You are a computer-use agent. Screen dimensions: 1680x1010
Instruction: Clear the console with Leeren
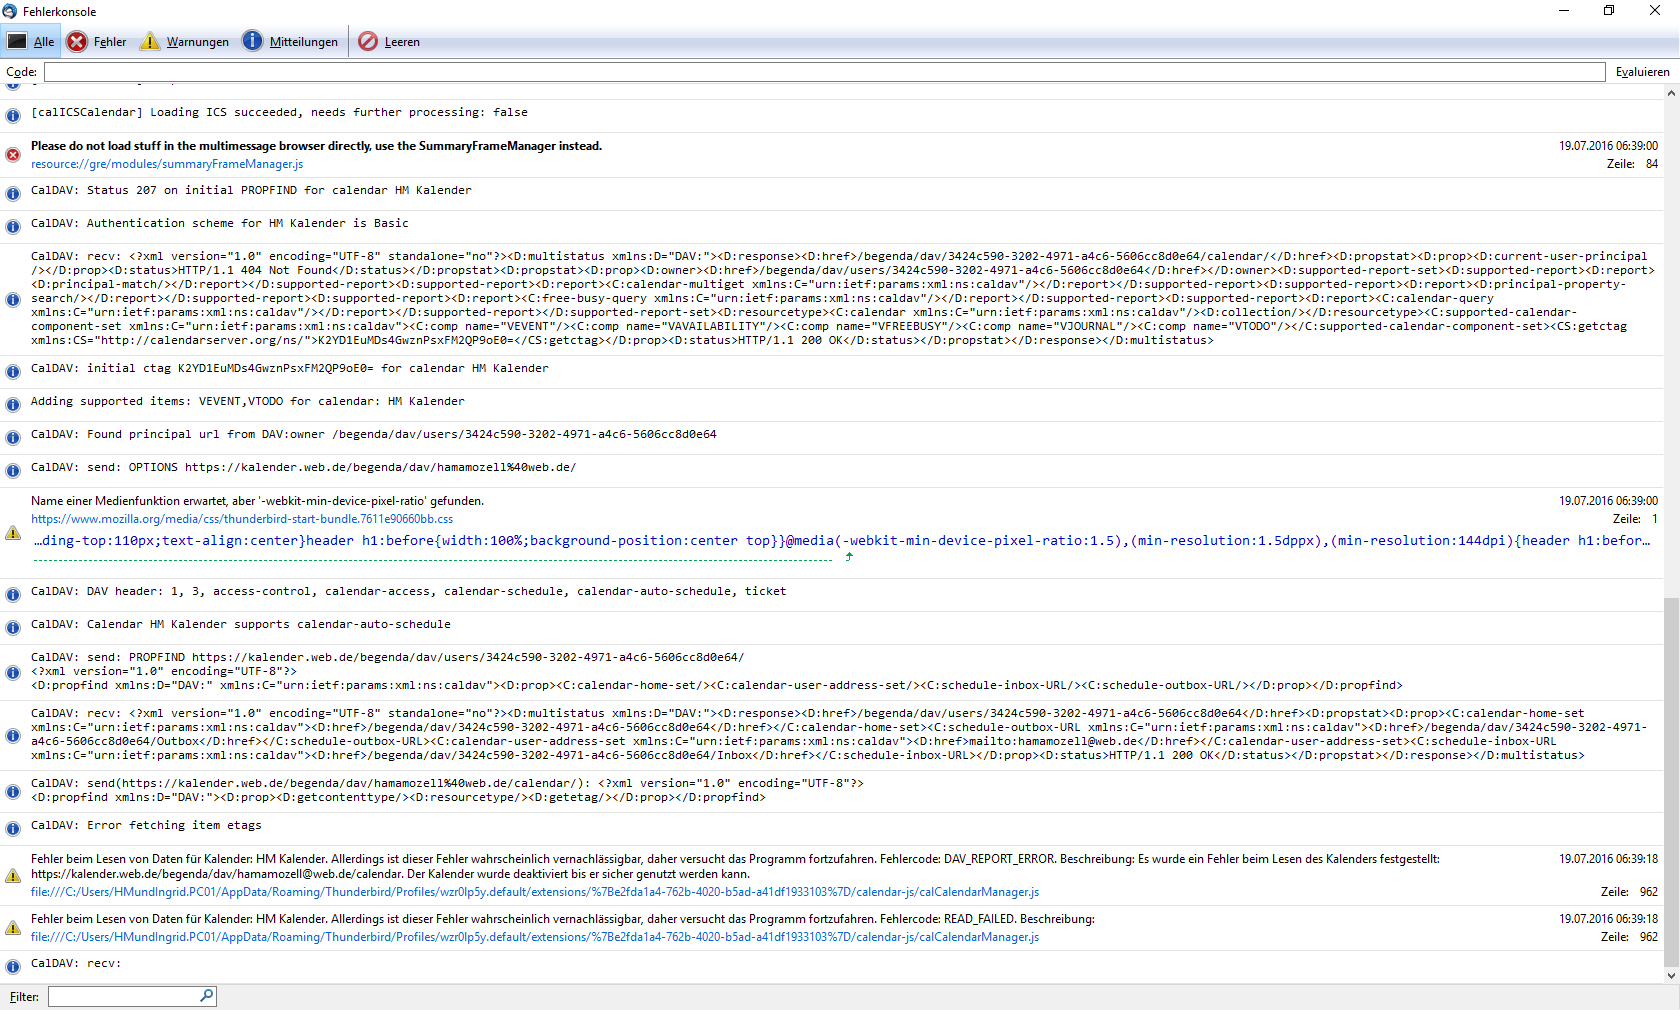tap(389, 41)
